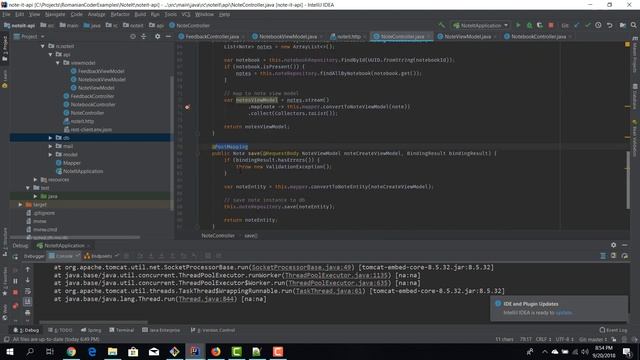Viewport: 640px width, 360px height.
Task: Switch to FeedbackController.java tab
Action: [x=211, y=36]
